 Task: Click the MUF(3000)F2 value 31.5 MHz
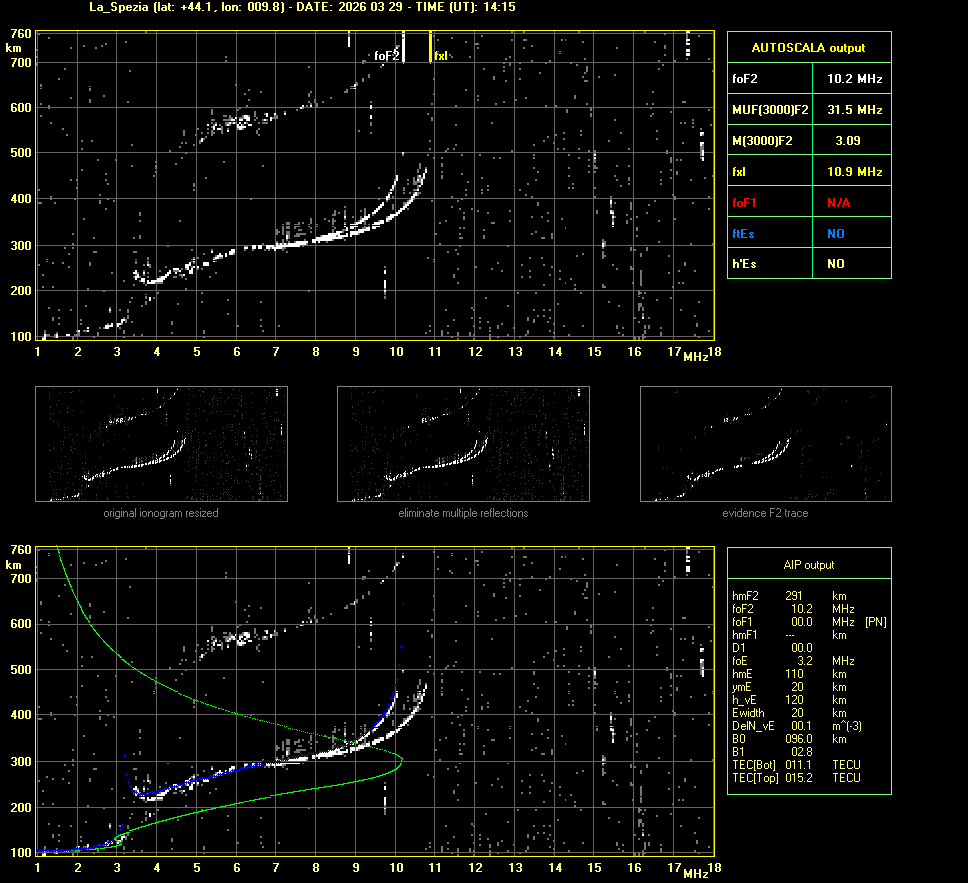pos(854,109)
